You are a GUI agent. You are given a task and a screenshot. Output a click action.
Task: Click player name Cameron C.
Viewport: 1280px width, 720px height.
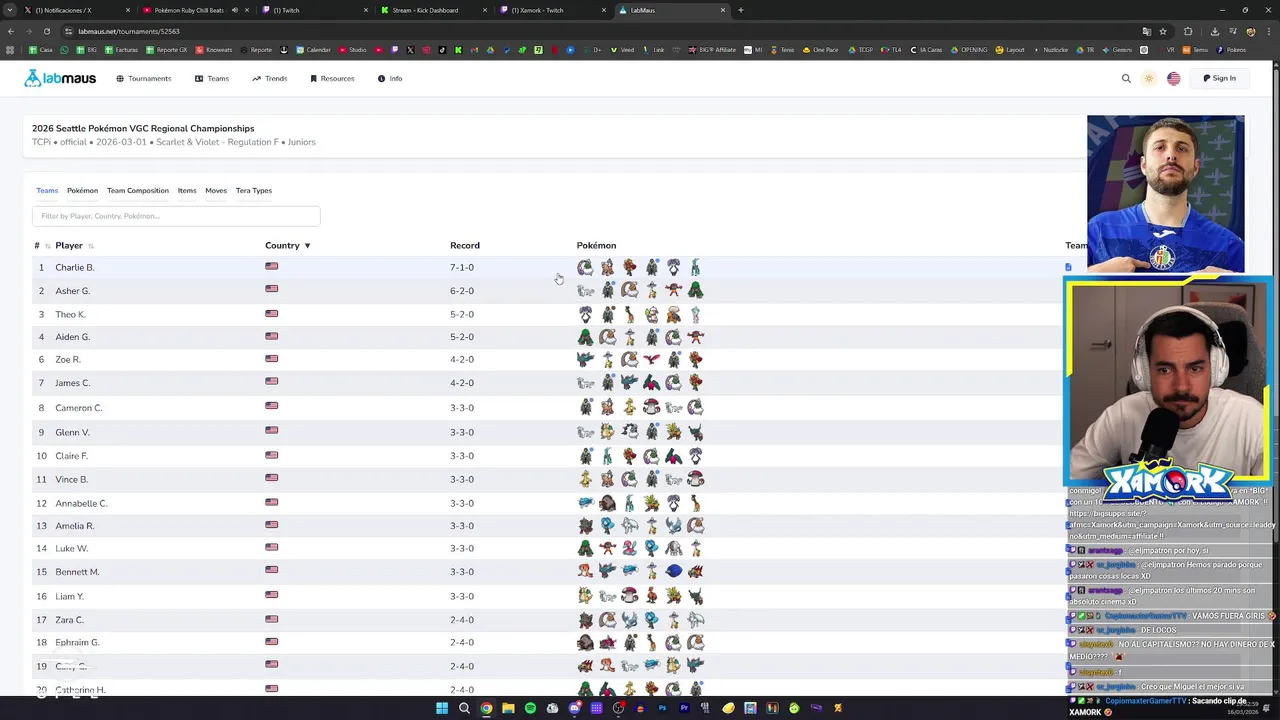tap(79, 408)
